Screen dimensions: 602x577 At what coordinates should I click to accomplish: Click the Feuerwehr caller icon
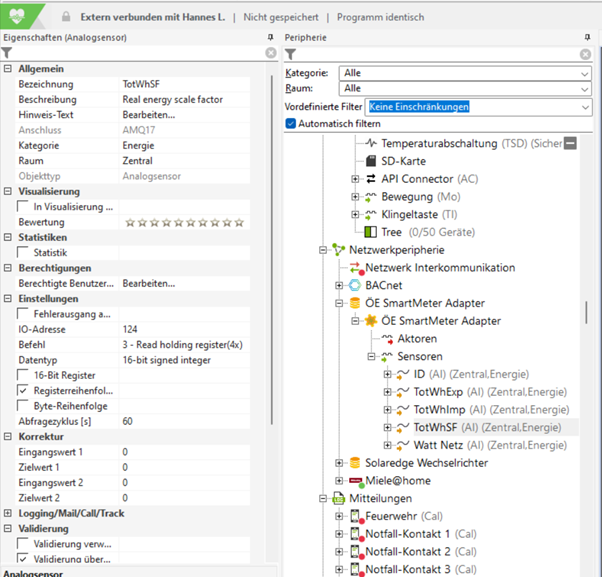pos(356,516)
